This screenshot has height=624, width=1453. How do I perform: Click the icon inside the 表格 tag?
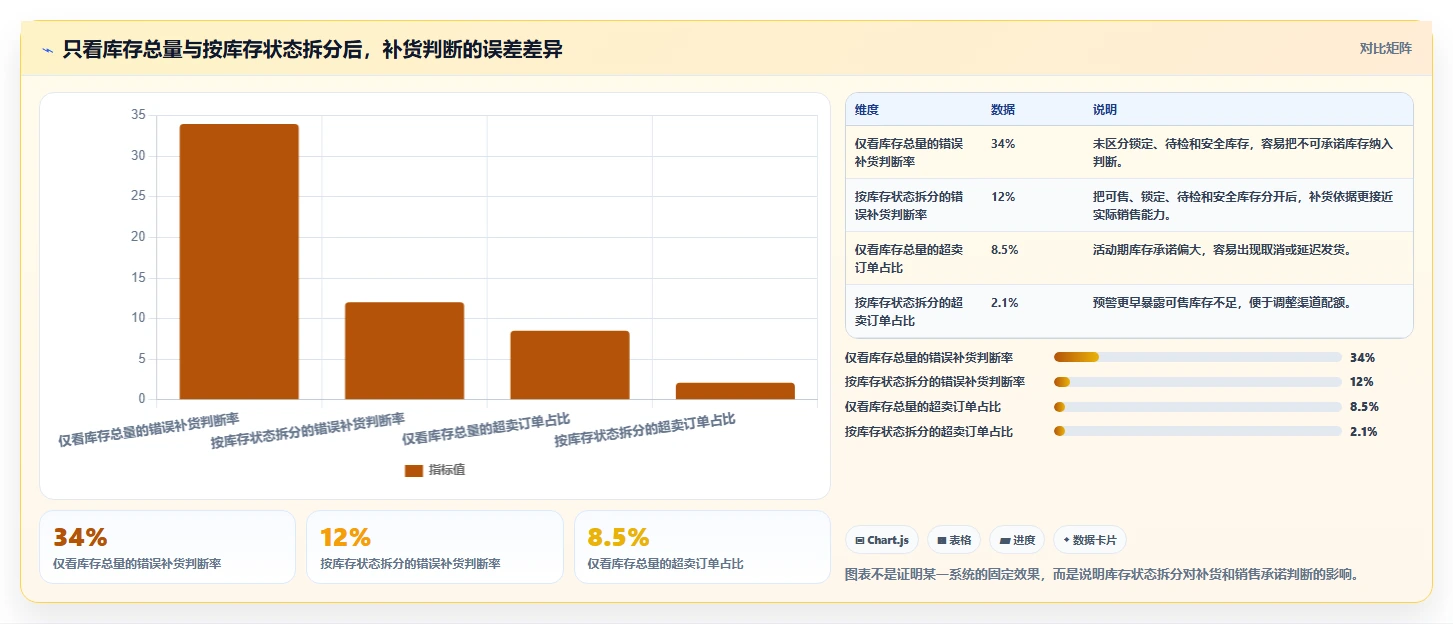tap(942, 540)
